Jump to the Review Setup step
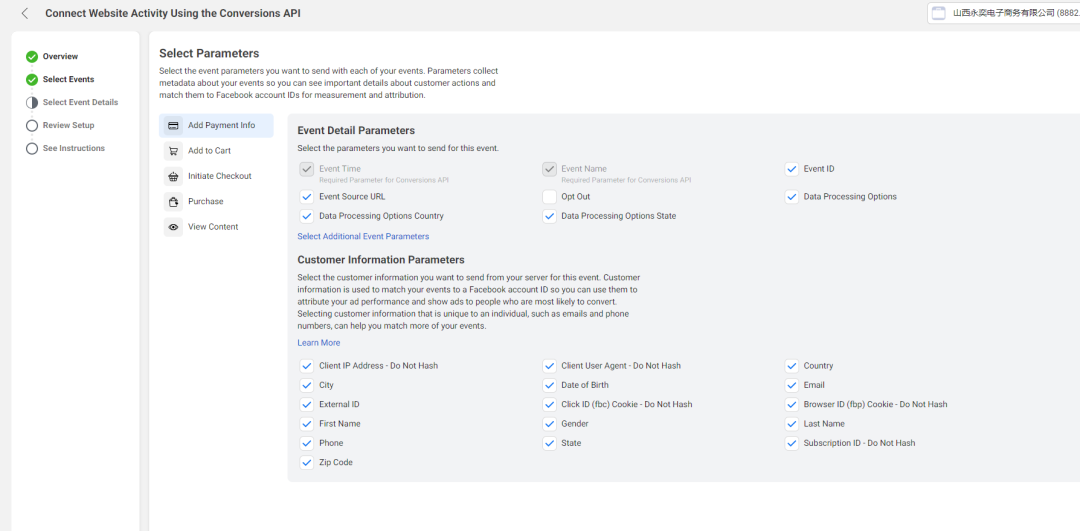Screen dimensions: 1080x531 (x=68, y=125)
